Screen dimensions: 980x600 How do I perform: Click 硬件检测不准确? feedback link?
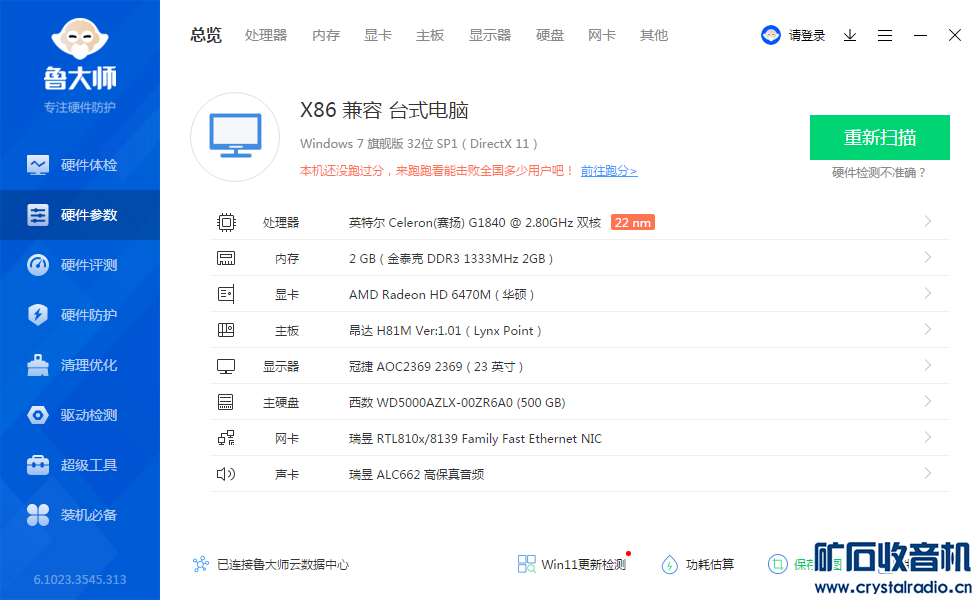click(x=879, y=172)
